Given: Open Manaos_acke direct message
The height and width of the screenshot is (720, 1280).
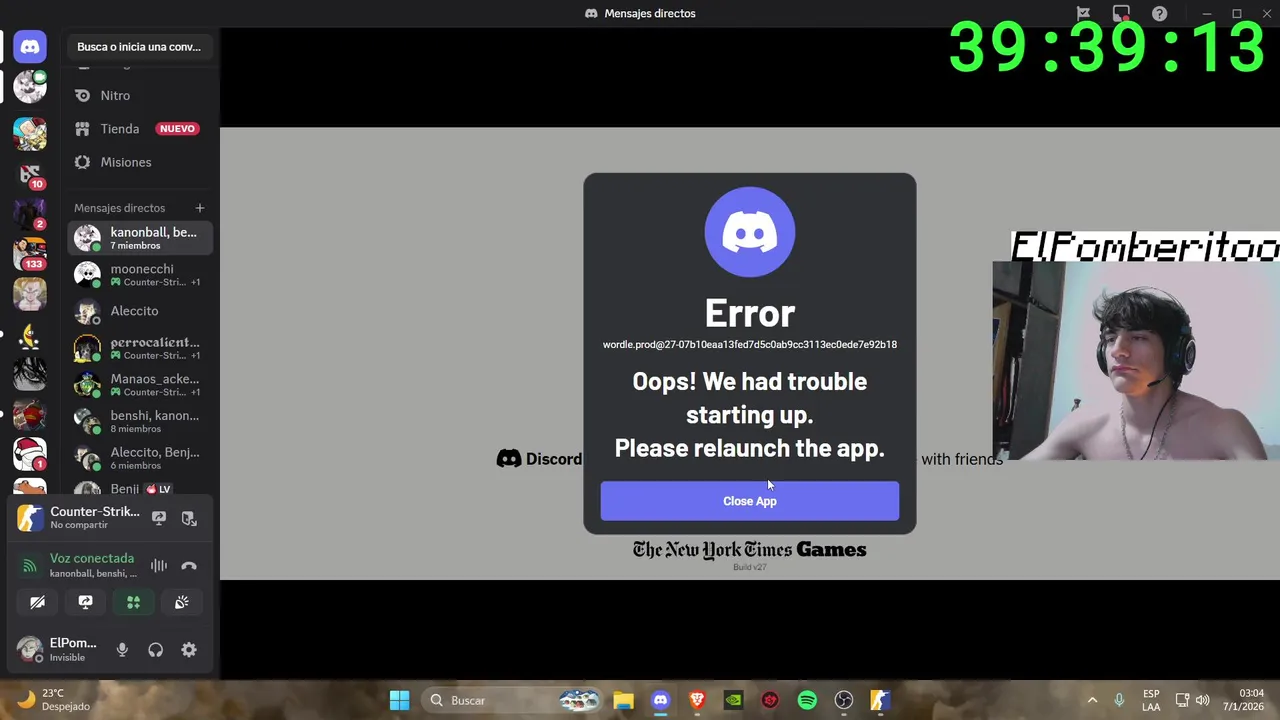Looking at the screenshot, I should click(140, 385).
